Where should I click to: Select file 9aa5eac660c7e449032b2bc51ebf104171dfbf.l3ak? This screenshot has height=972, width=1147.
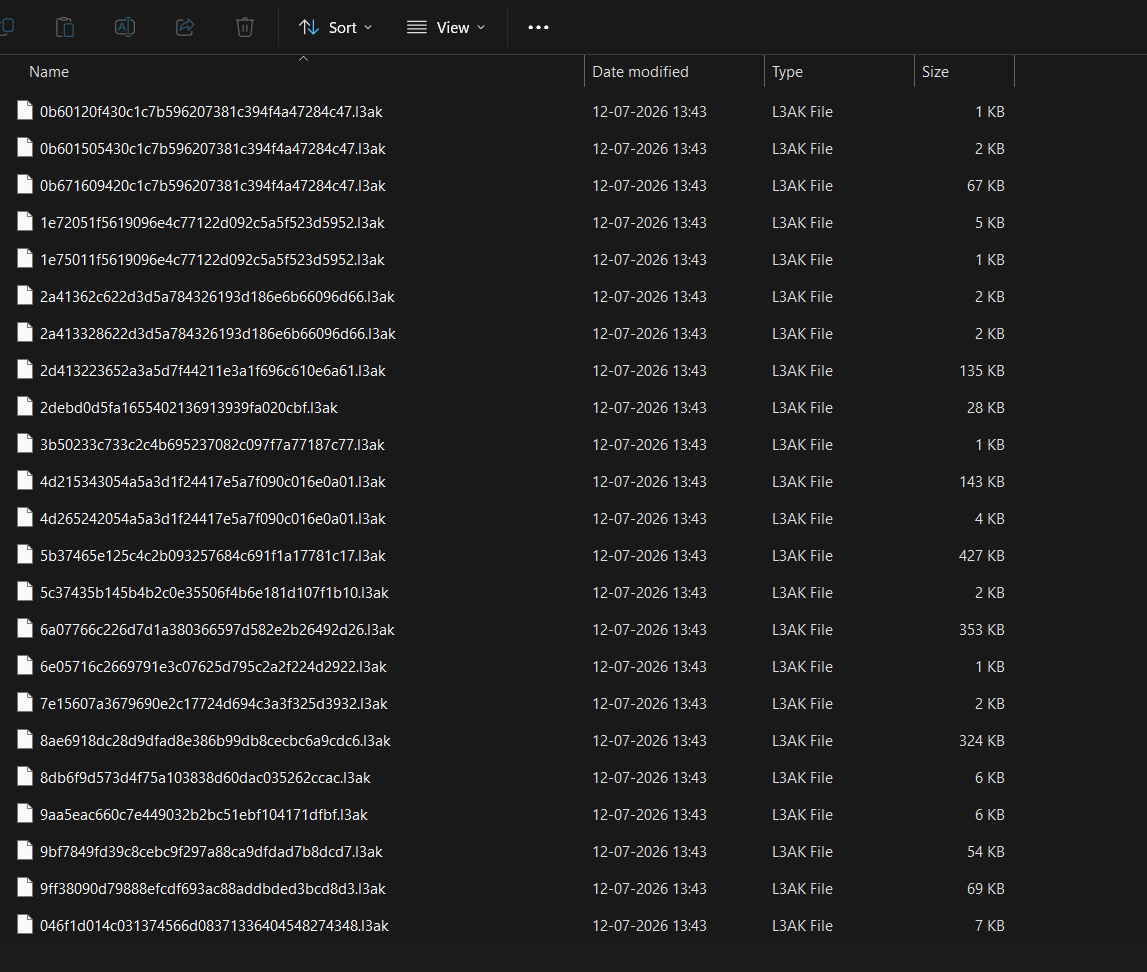(204, 815)
